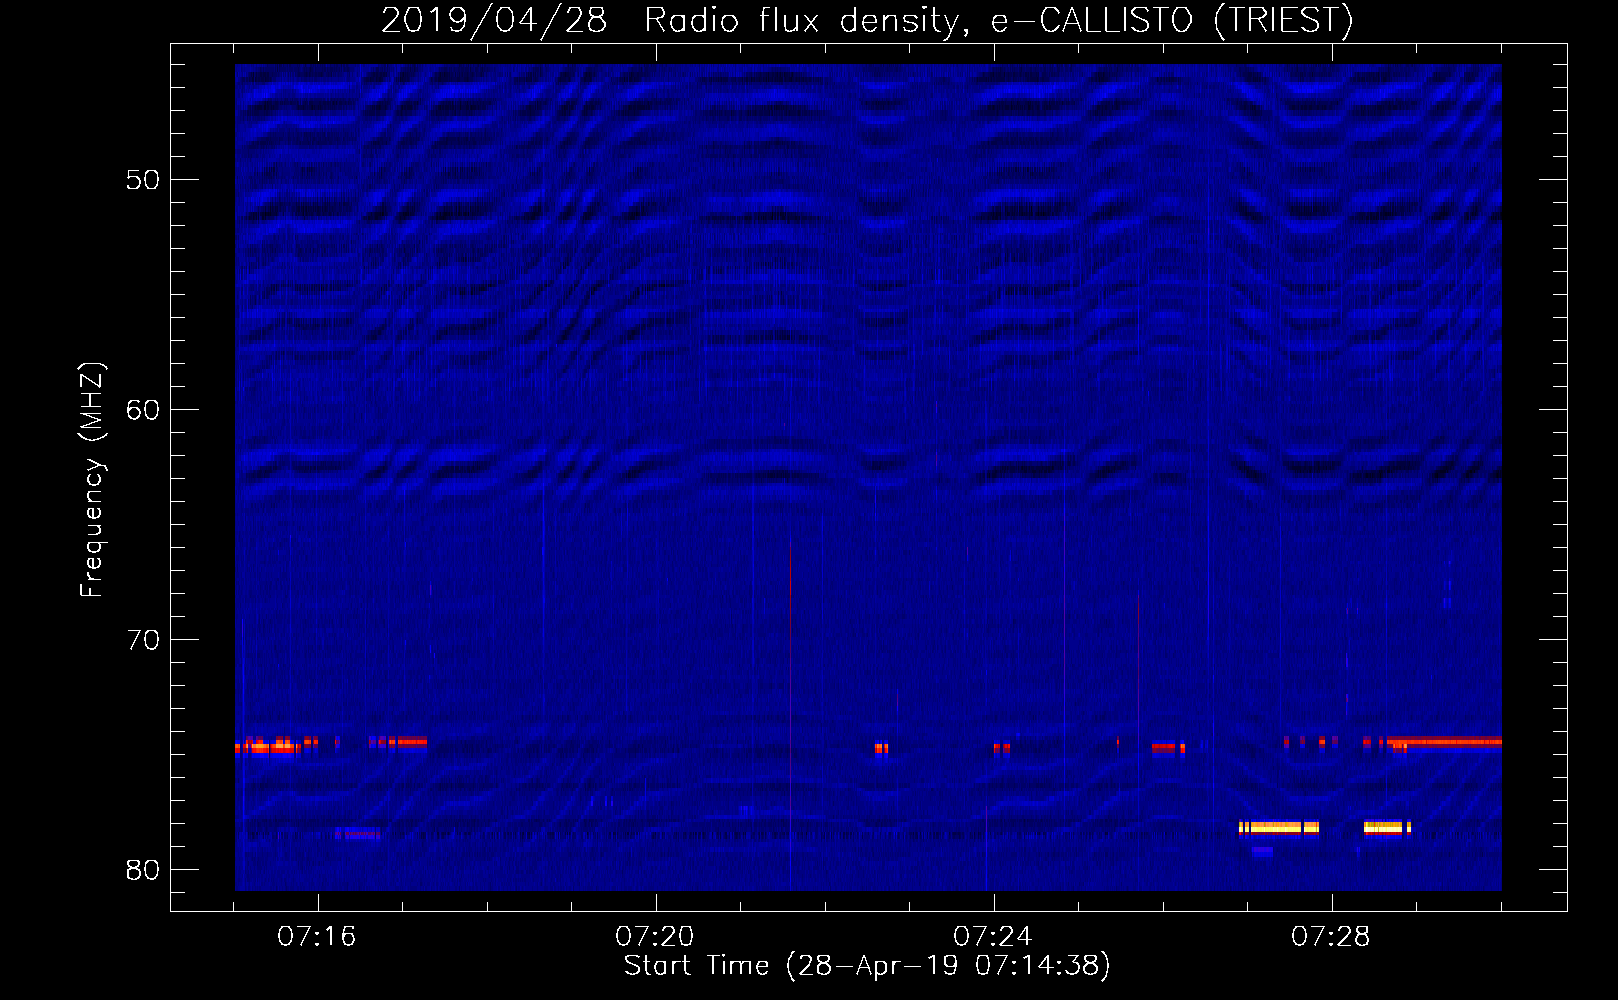This screenshot has height=1000, width=1618.
Task: Click the 'Frequency (MHZ)' y-axis label
Action: 91,480
